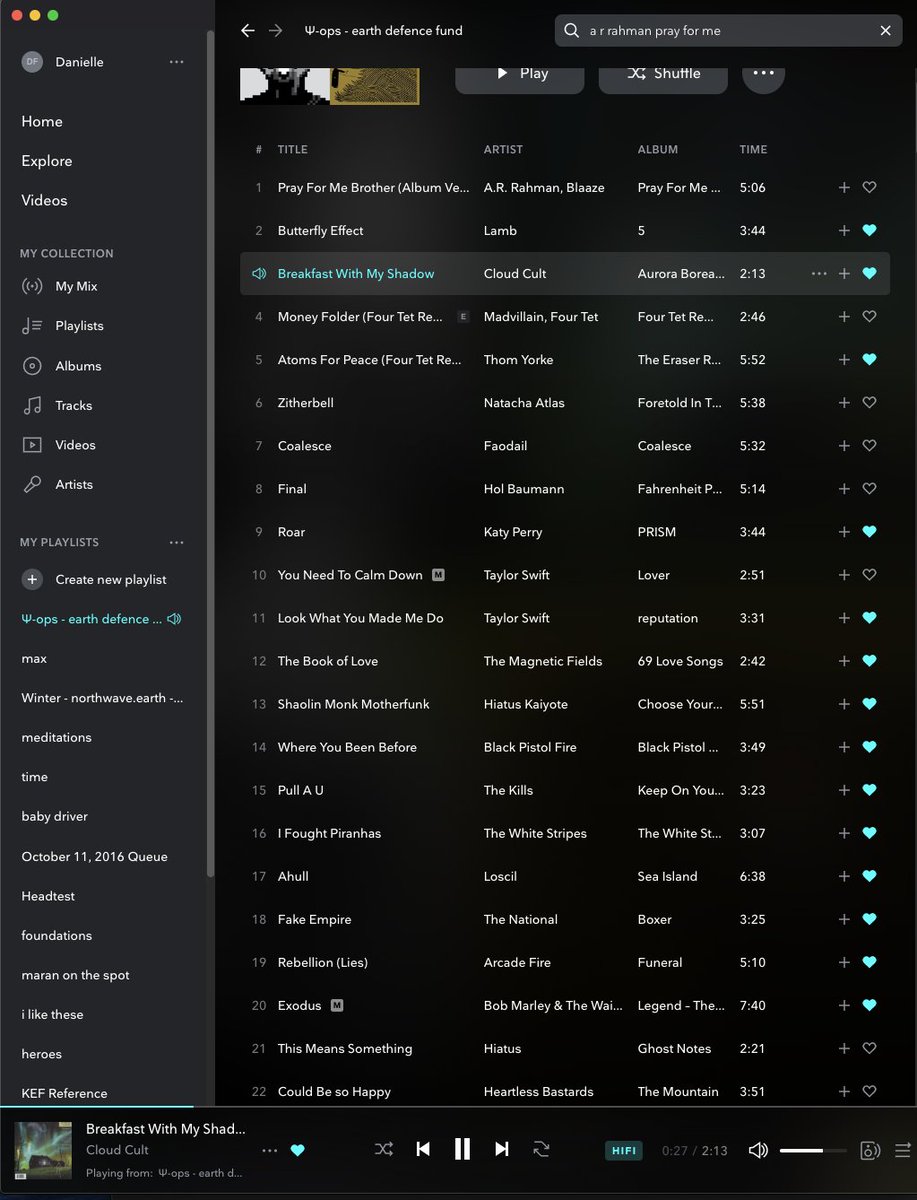Click the sidebar vertical scrollbar

(210, 455)
